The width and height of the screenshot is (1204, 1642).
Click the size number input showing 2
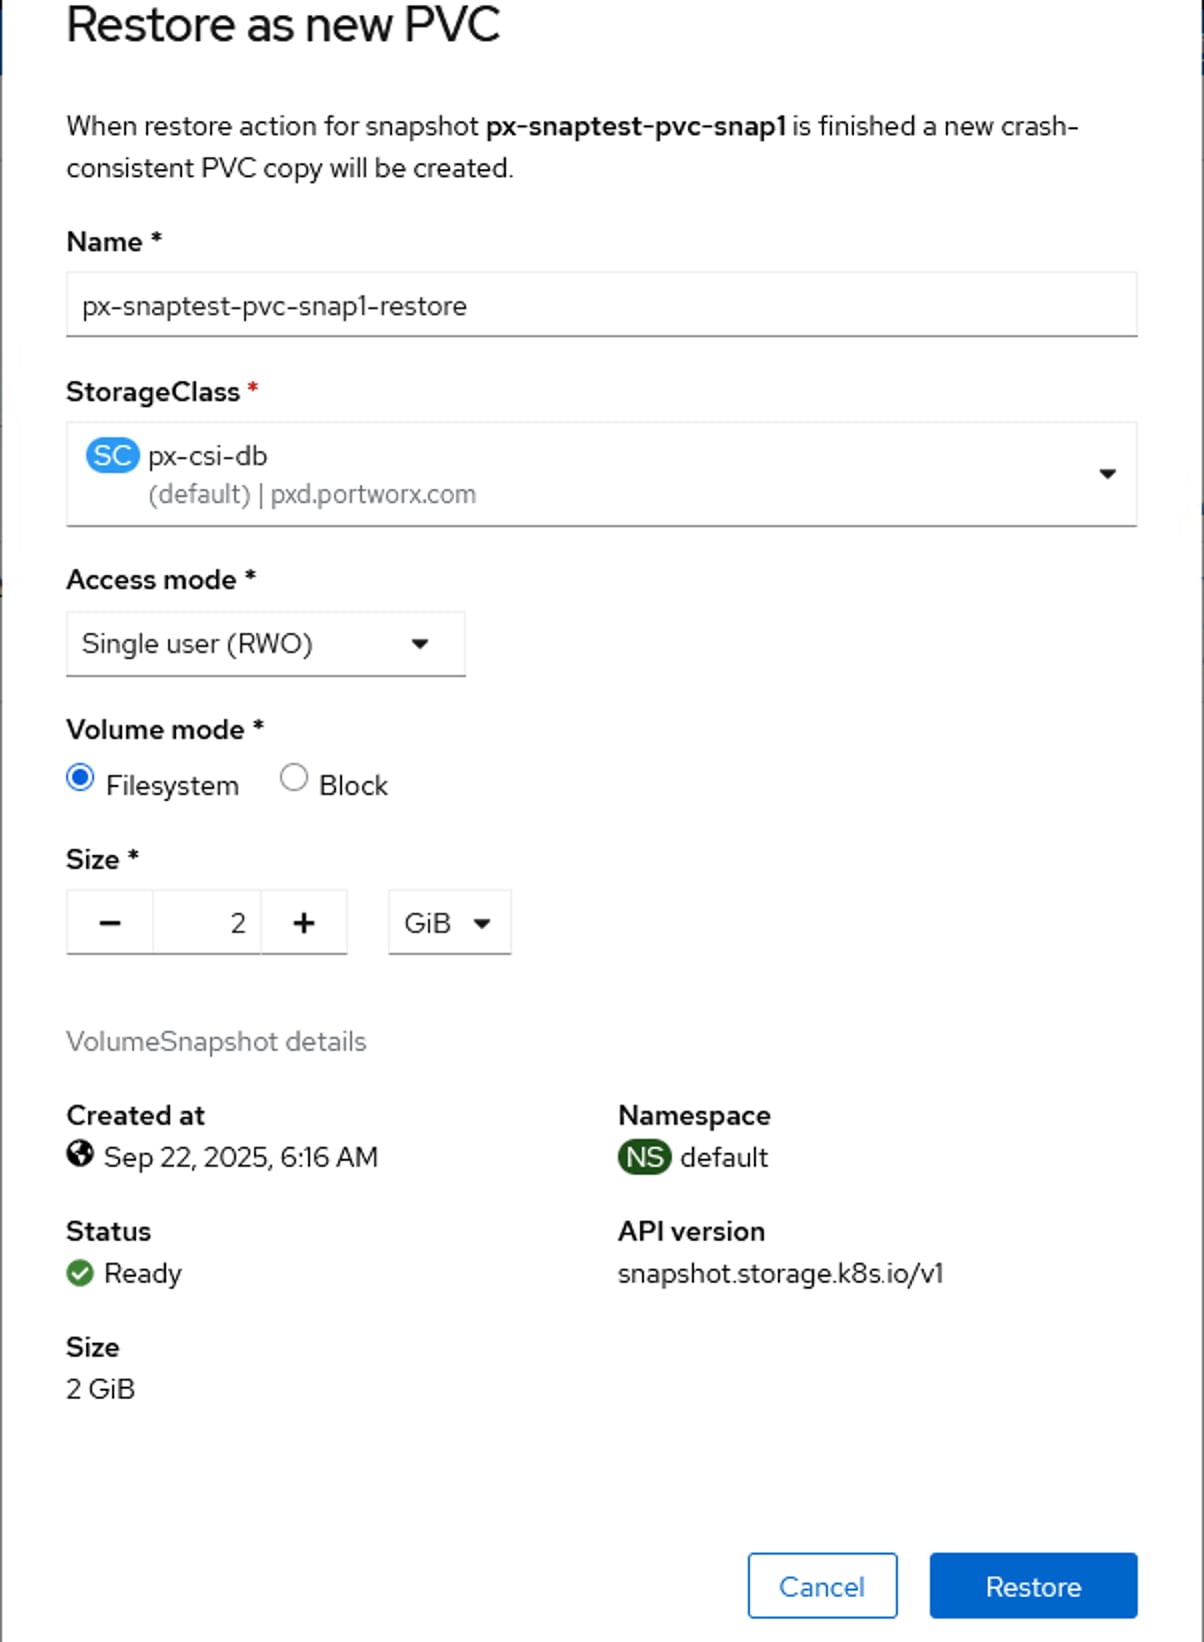point(207,923)
